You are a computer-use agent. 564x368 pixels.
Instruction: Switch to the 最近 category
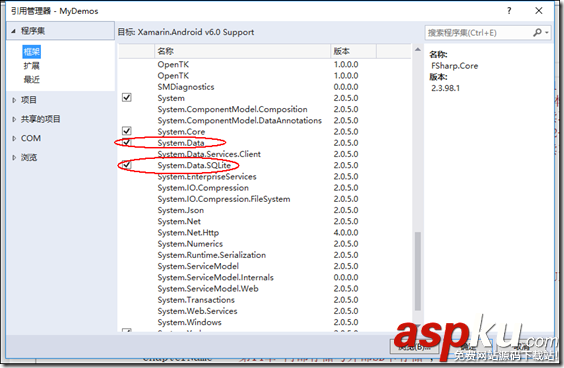(31, 79)
